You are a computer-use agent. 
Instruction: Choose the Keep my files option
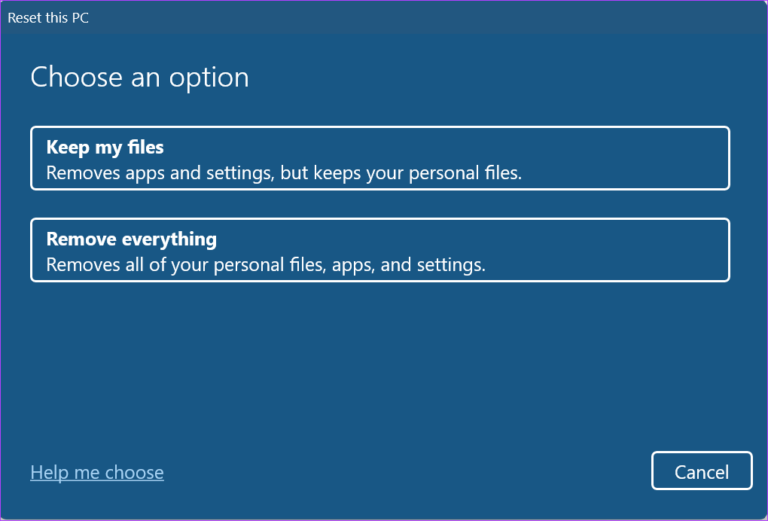point(380,158)
